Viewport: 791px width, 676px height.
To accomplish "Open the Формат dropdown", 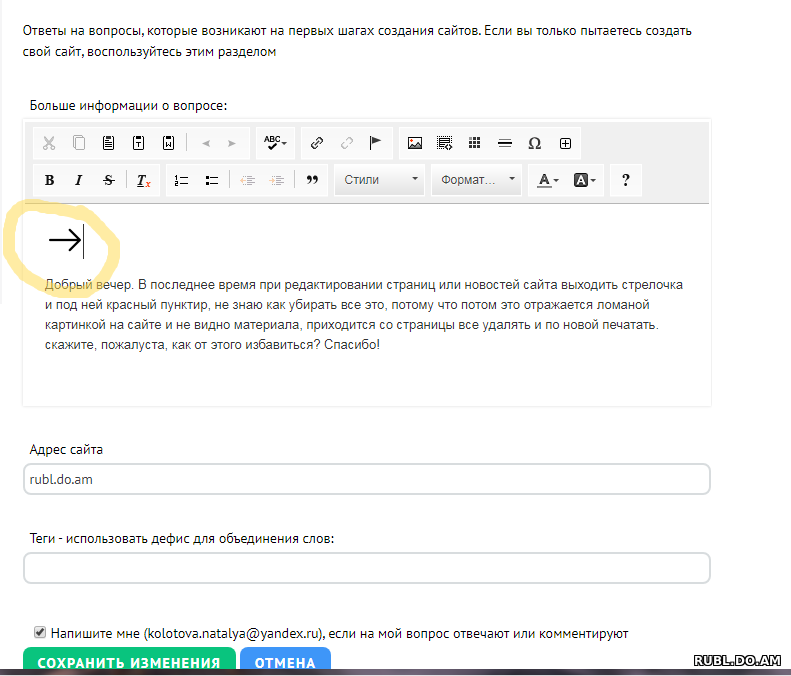I will (476, 181).
